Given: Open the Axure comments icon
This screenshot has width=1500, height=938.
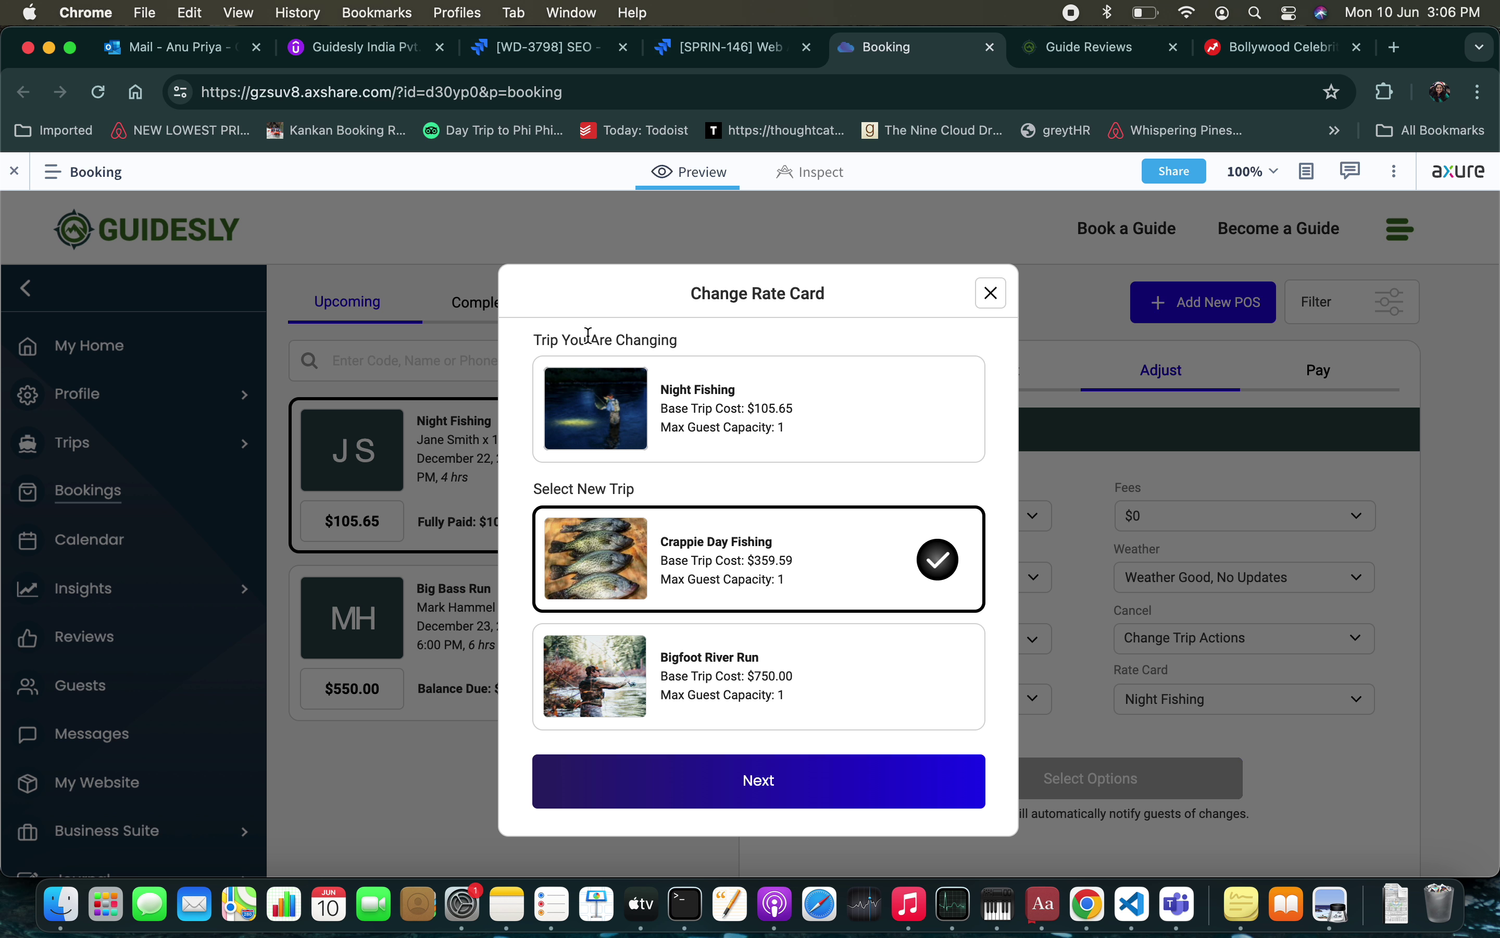Looking at the screenshot, I should pos(1349,171).
